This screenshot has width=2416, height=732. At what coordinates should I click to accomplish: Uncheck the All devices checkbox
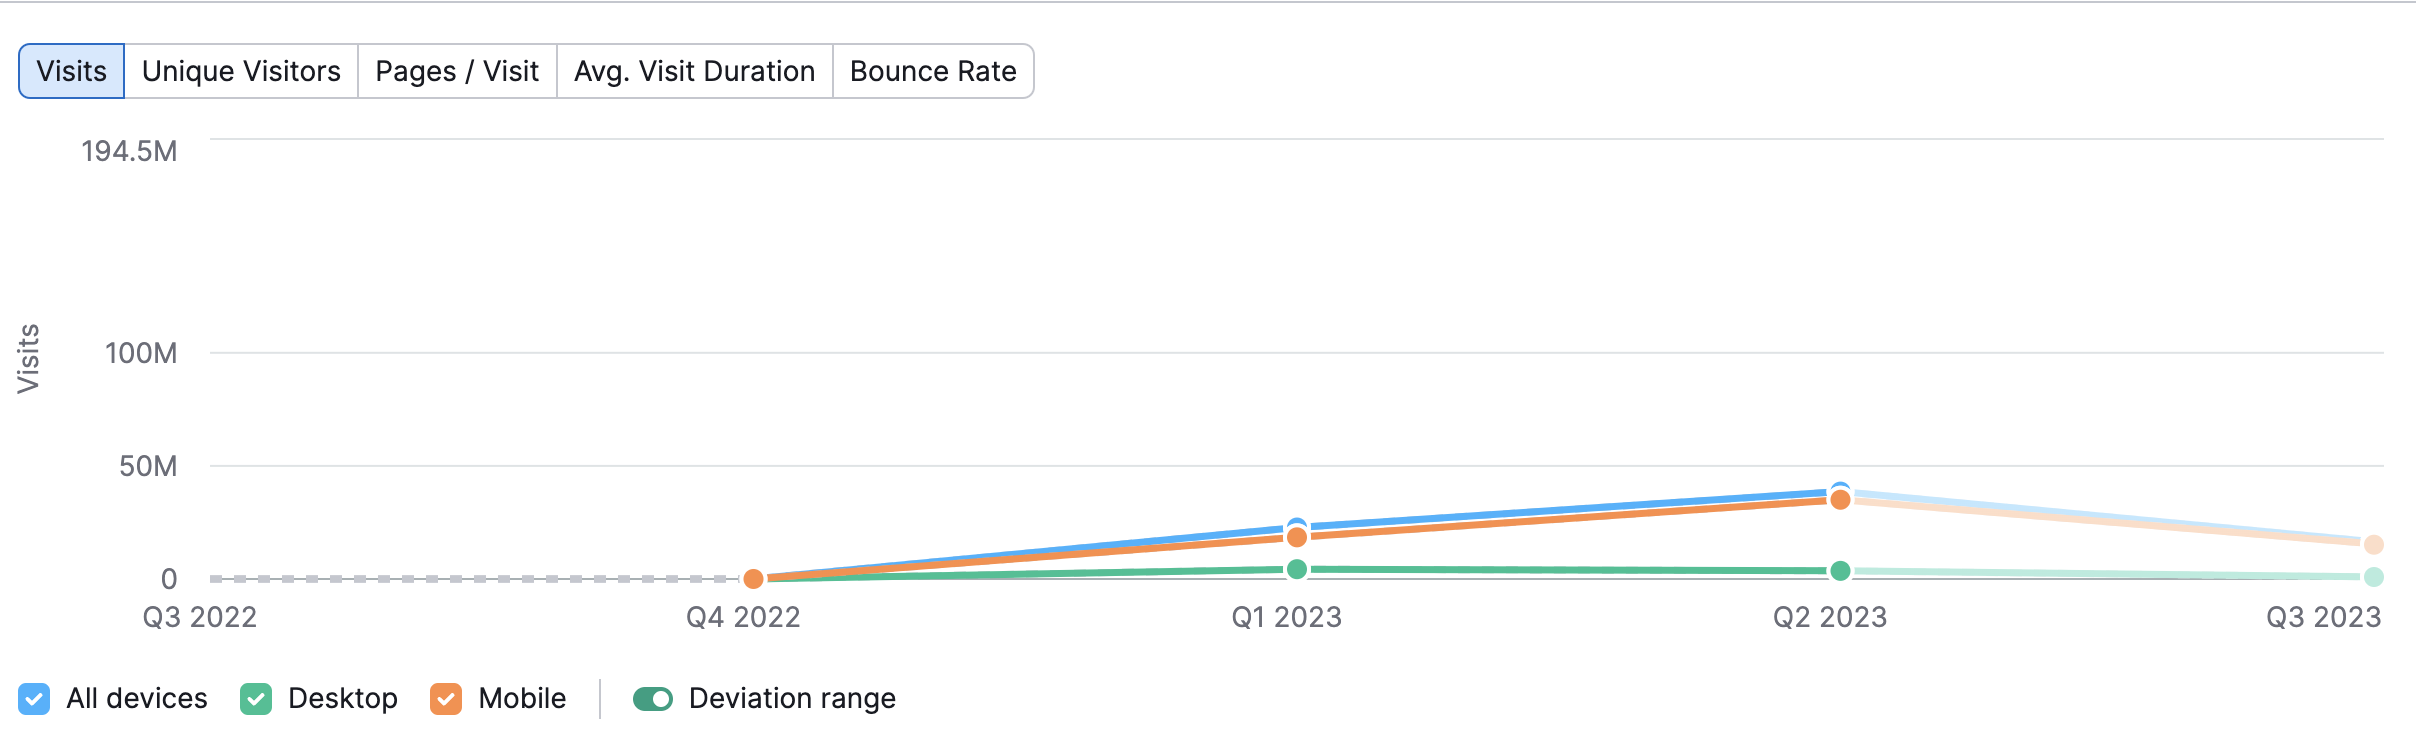(34, 698)
